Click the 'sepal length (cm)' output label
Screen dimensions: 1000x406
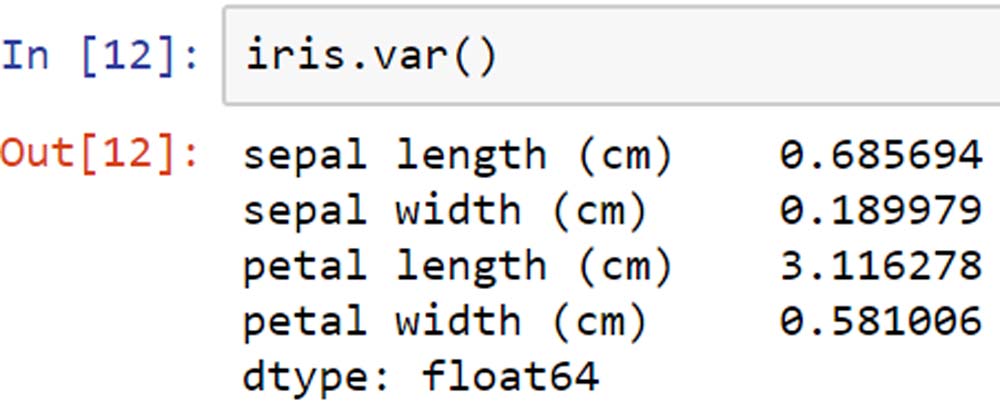click(x=457, y=156)
